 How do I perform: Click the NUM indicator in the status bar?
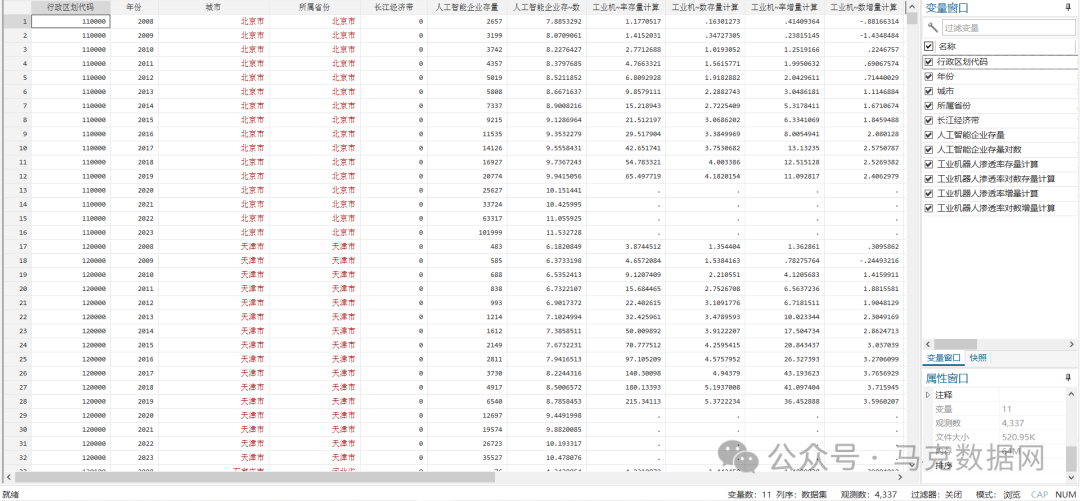pos(1065,494)
